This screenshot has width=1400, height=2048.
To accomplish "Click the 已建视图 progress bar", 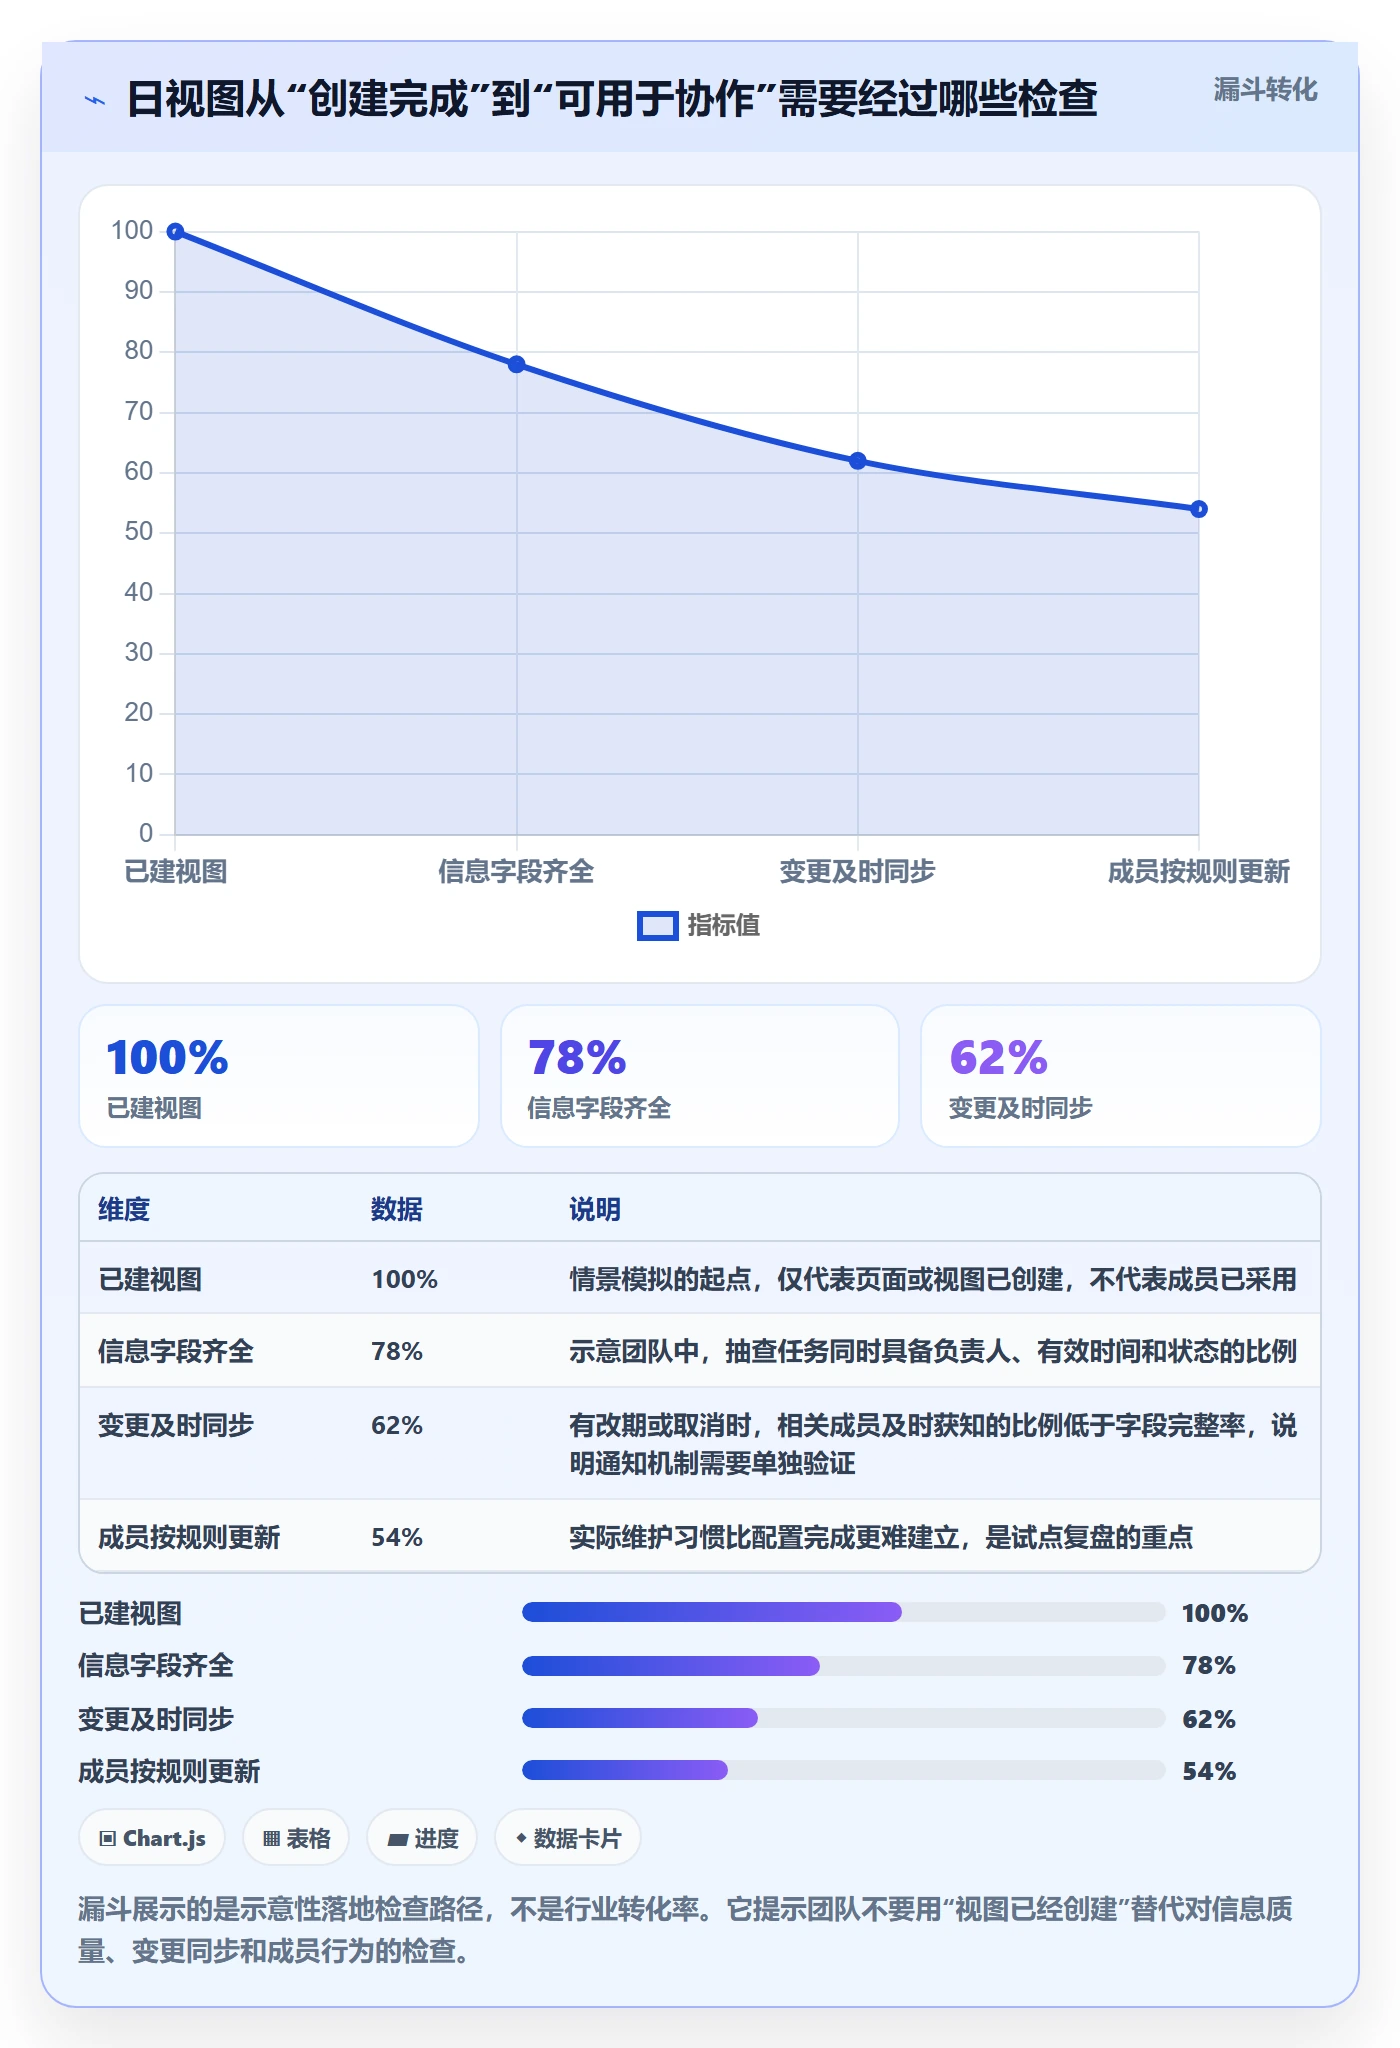I will 844,1612.
